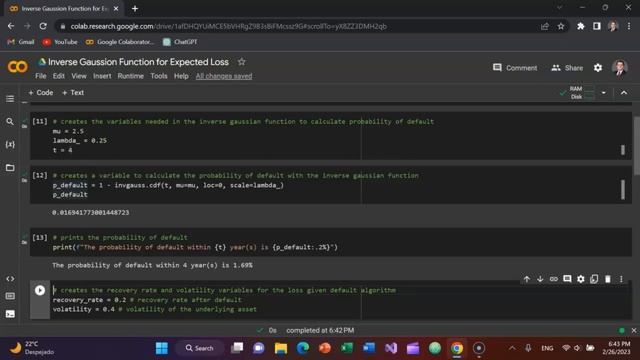Open the Edit menu
640x360 pixels.
pyautogui.click(x=58, y=76)
